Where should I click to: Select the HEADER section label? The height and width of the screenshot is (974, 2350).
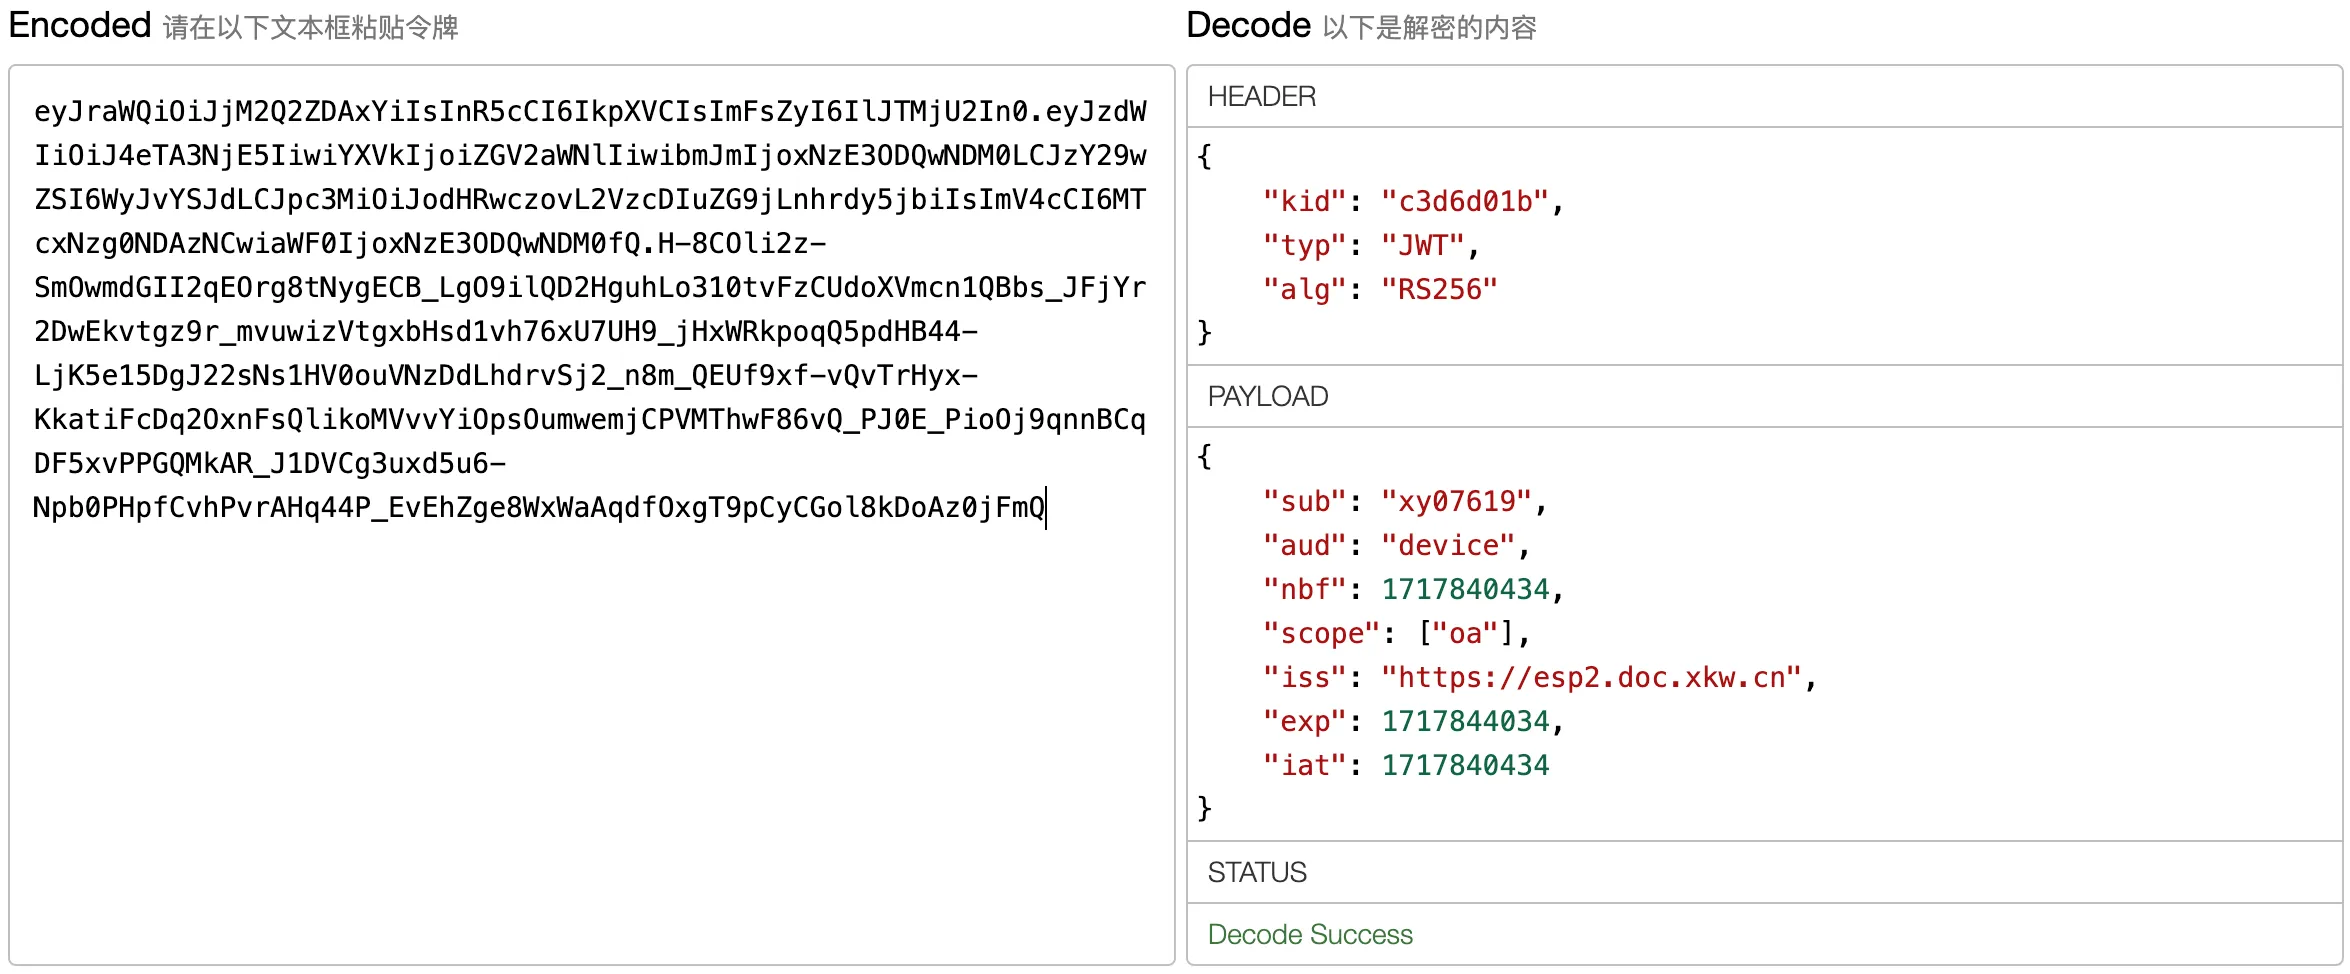click(1261, 97)
